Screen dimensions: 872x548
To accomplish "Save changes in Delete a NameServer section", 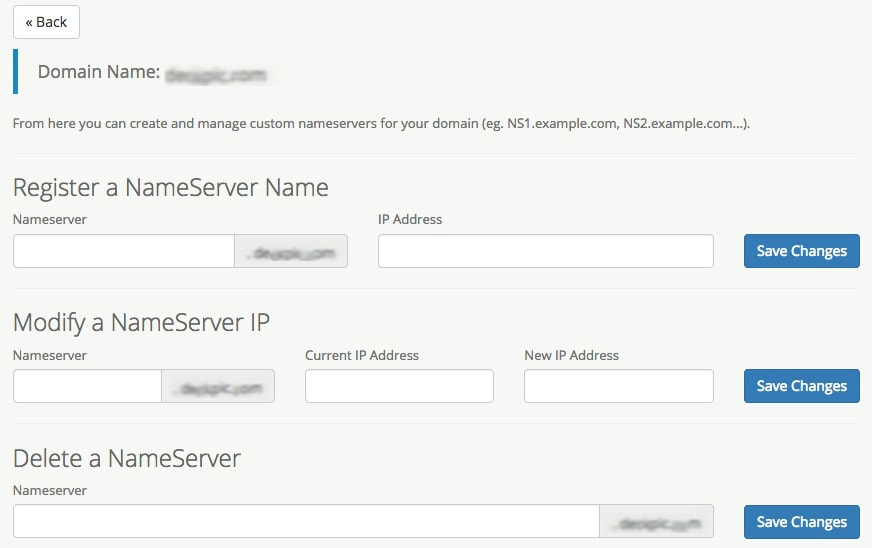I will (x=801, y=522).
